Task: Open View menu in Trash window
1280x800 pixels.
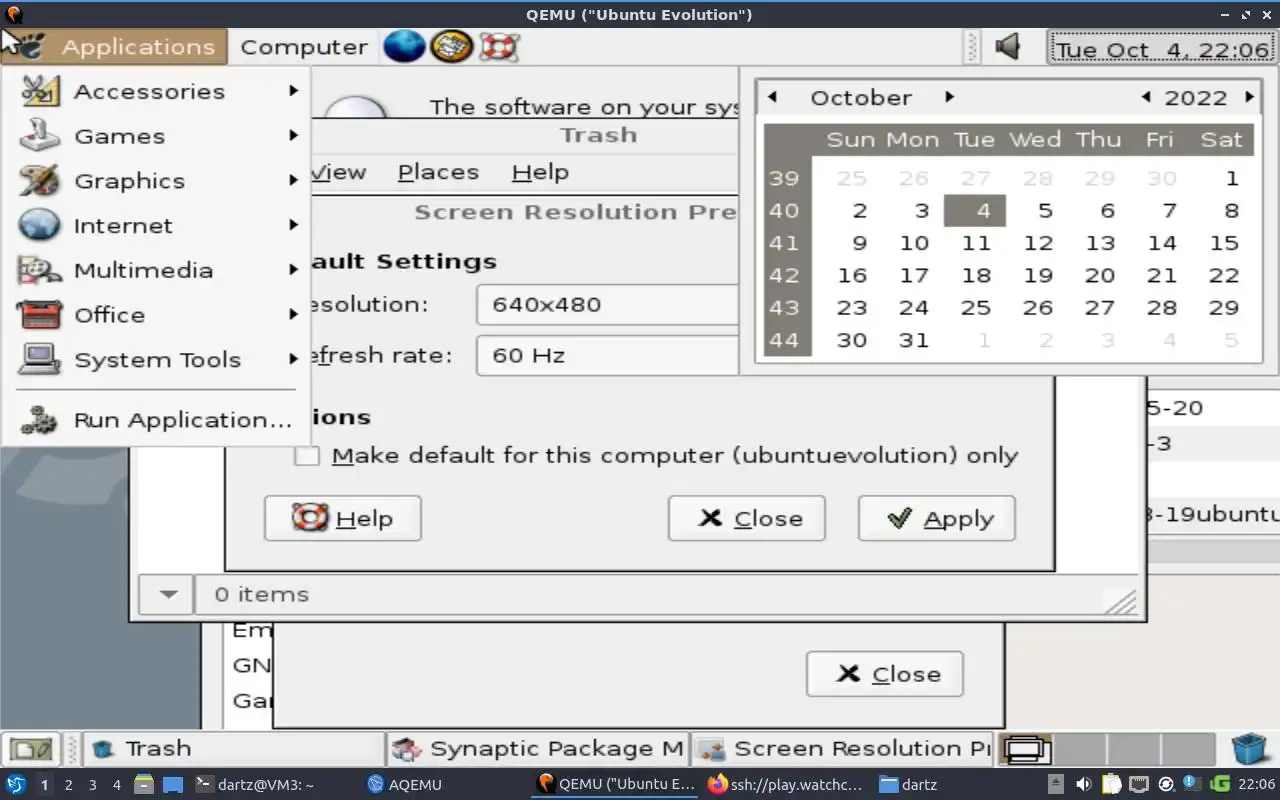Action: pyautogui.click(x=338, y=172)
